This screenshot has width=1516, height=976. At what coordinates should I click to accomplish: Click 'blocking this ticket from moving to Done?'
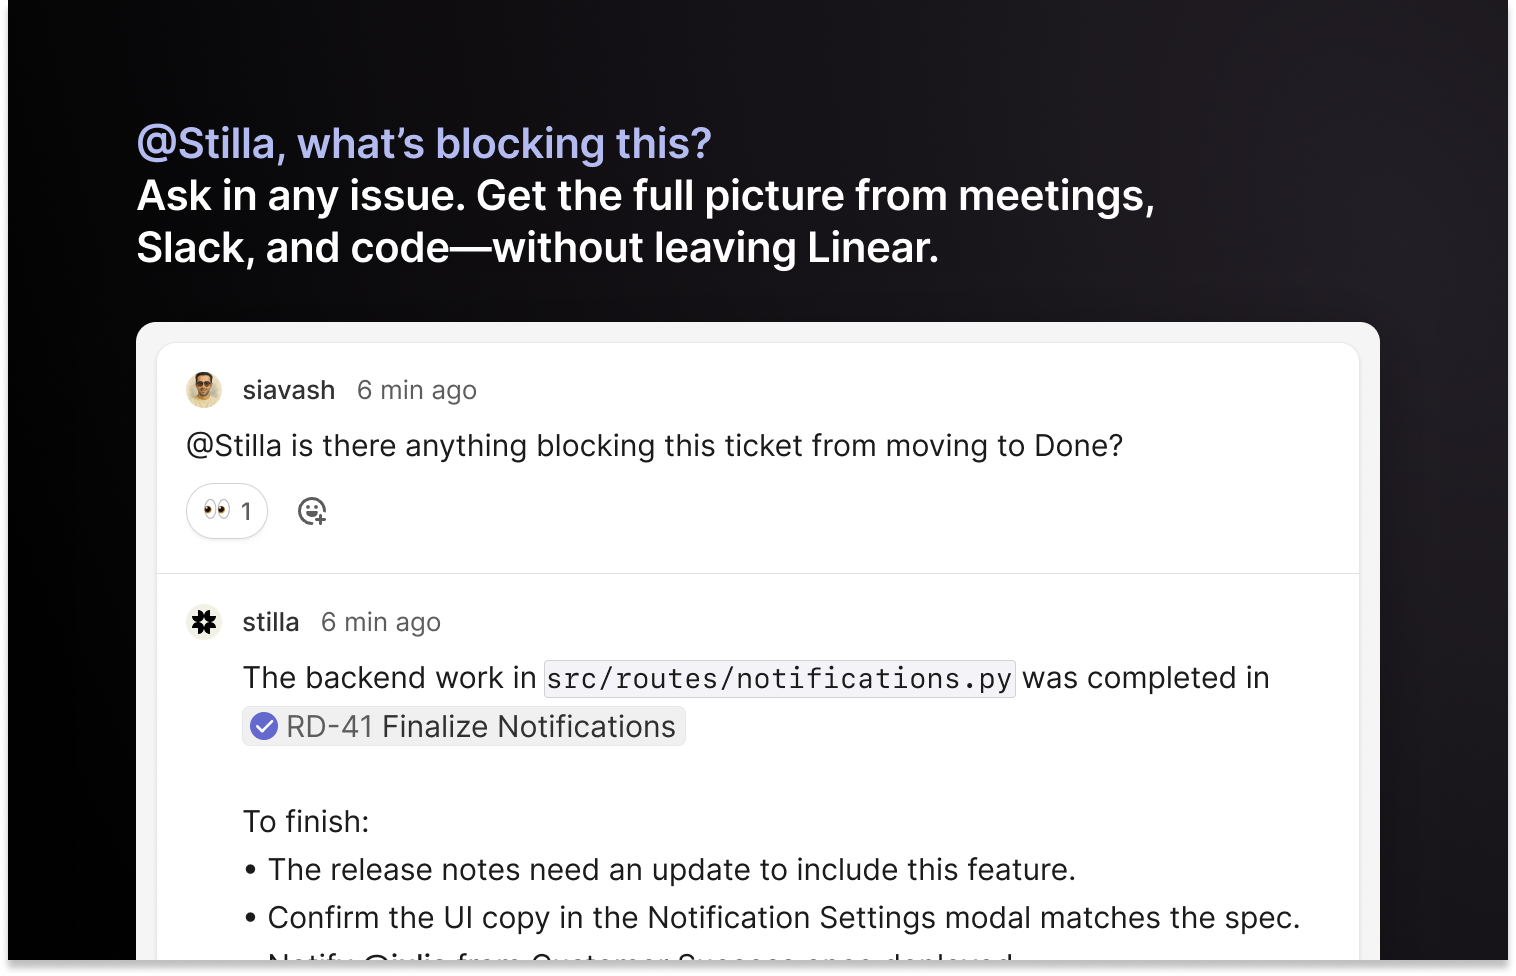pyautogui.click(x=829, y=446)
